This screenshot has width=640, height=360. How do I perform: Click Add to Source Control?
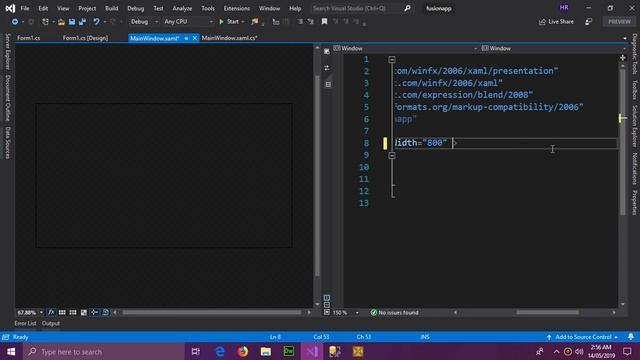(582, 337)
